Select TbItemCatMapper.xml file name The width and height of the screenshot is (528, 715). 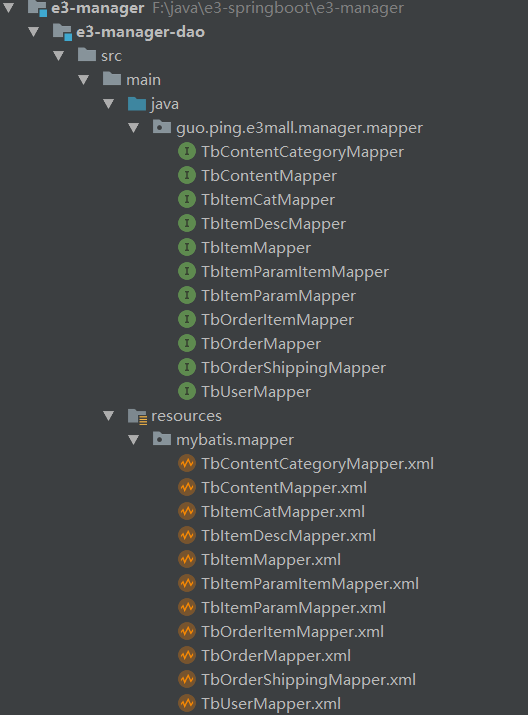pos(283,512)
